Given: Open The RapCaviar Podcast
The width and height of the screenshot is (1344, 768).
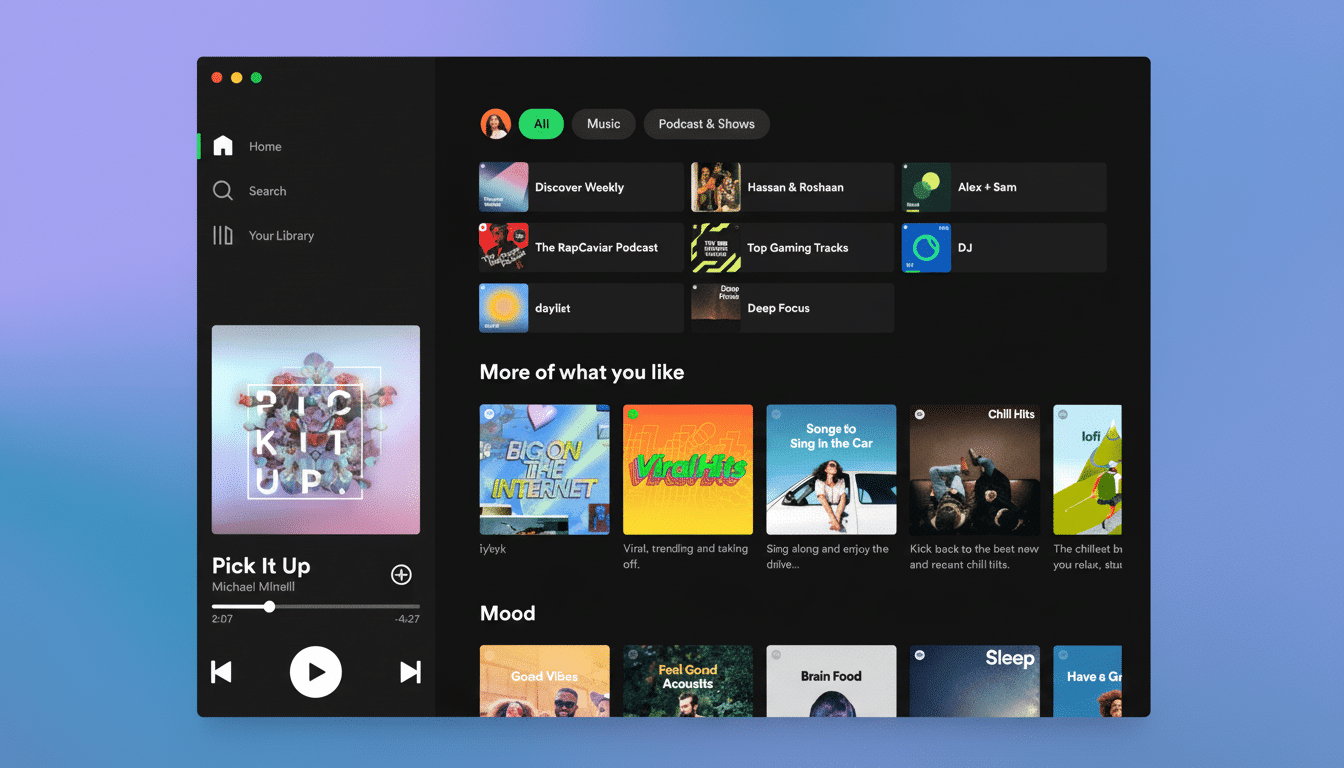Looking at the screenshot, I should [580, 247].
